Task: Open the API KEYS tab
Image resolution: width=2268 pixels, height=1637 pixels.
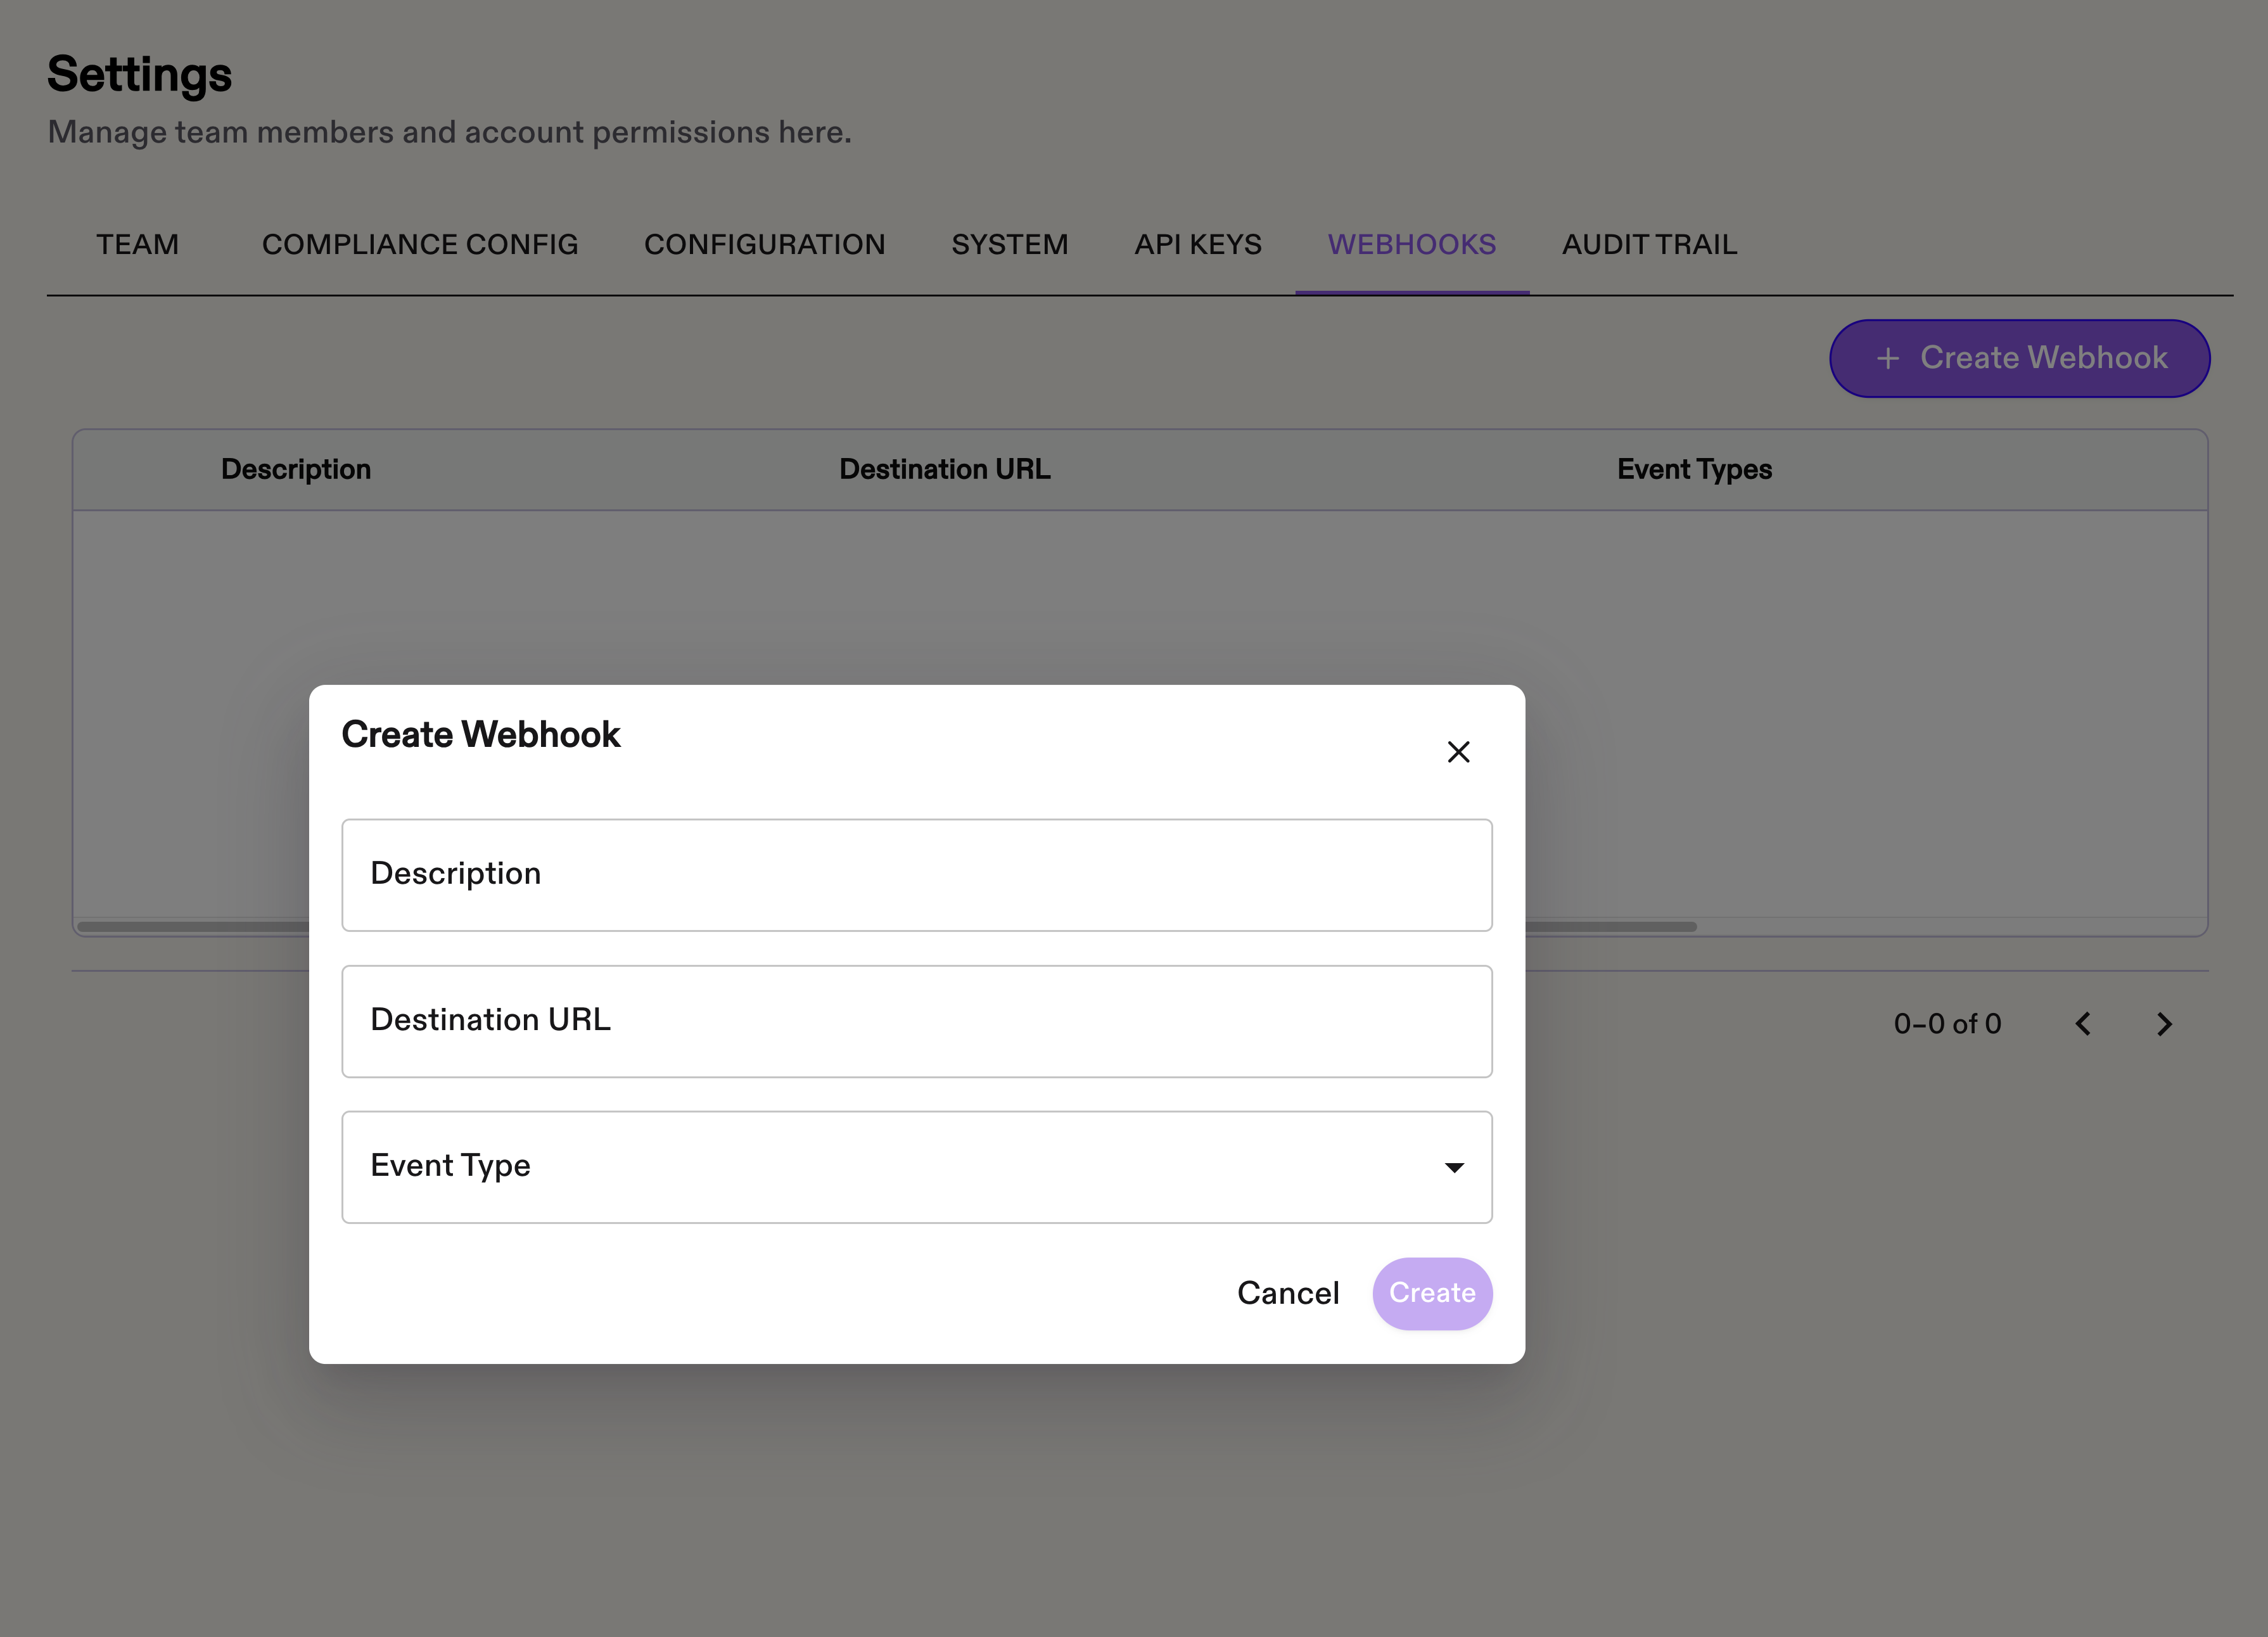Action: tap(1197, 245)
